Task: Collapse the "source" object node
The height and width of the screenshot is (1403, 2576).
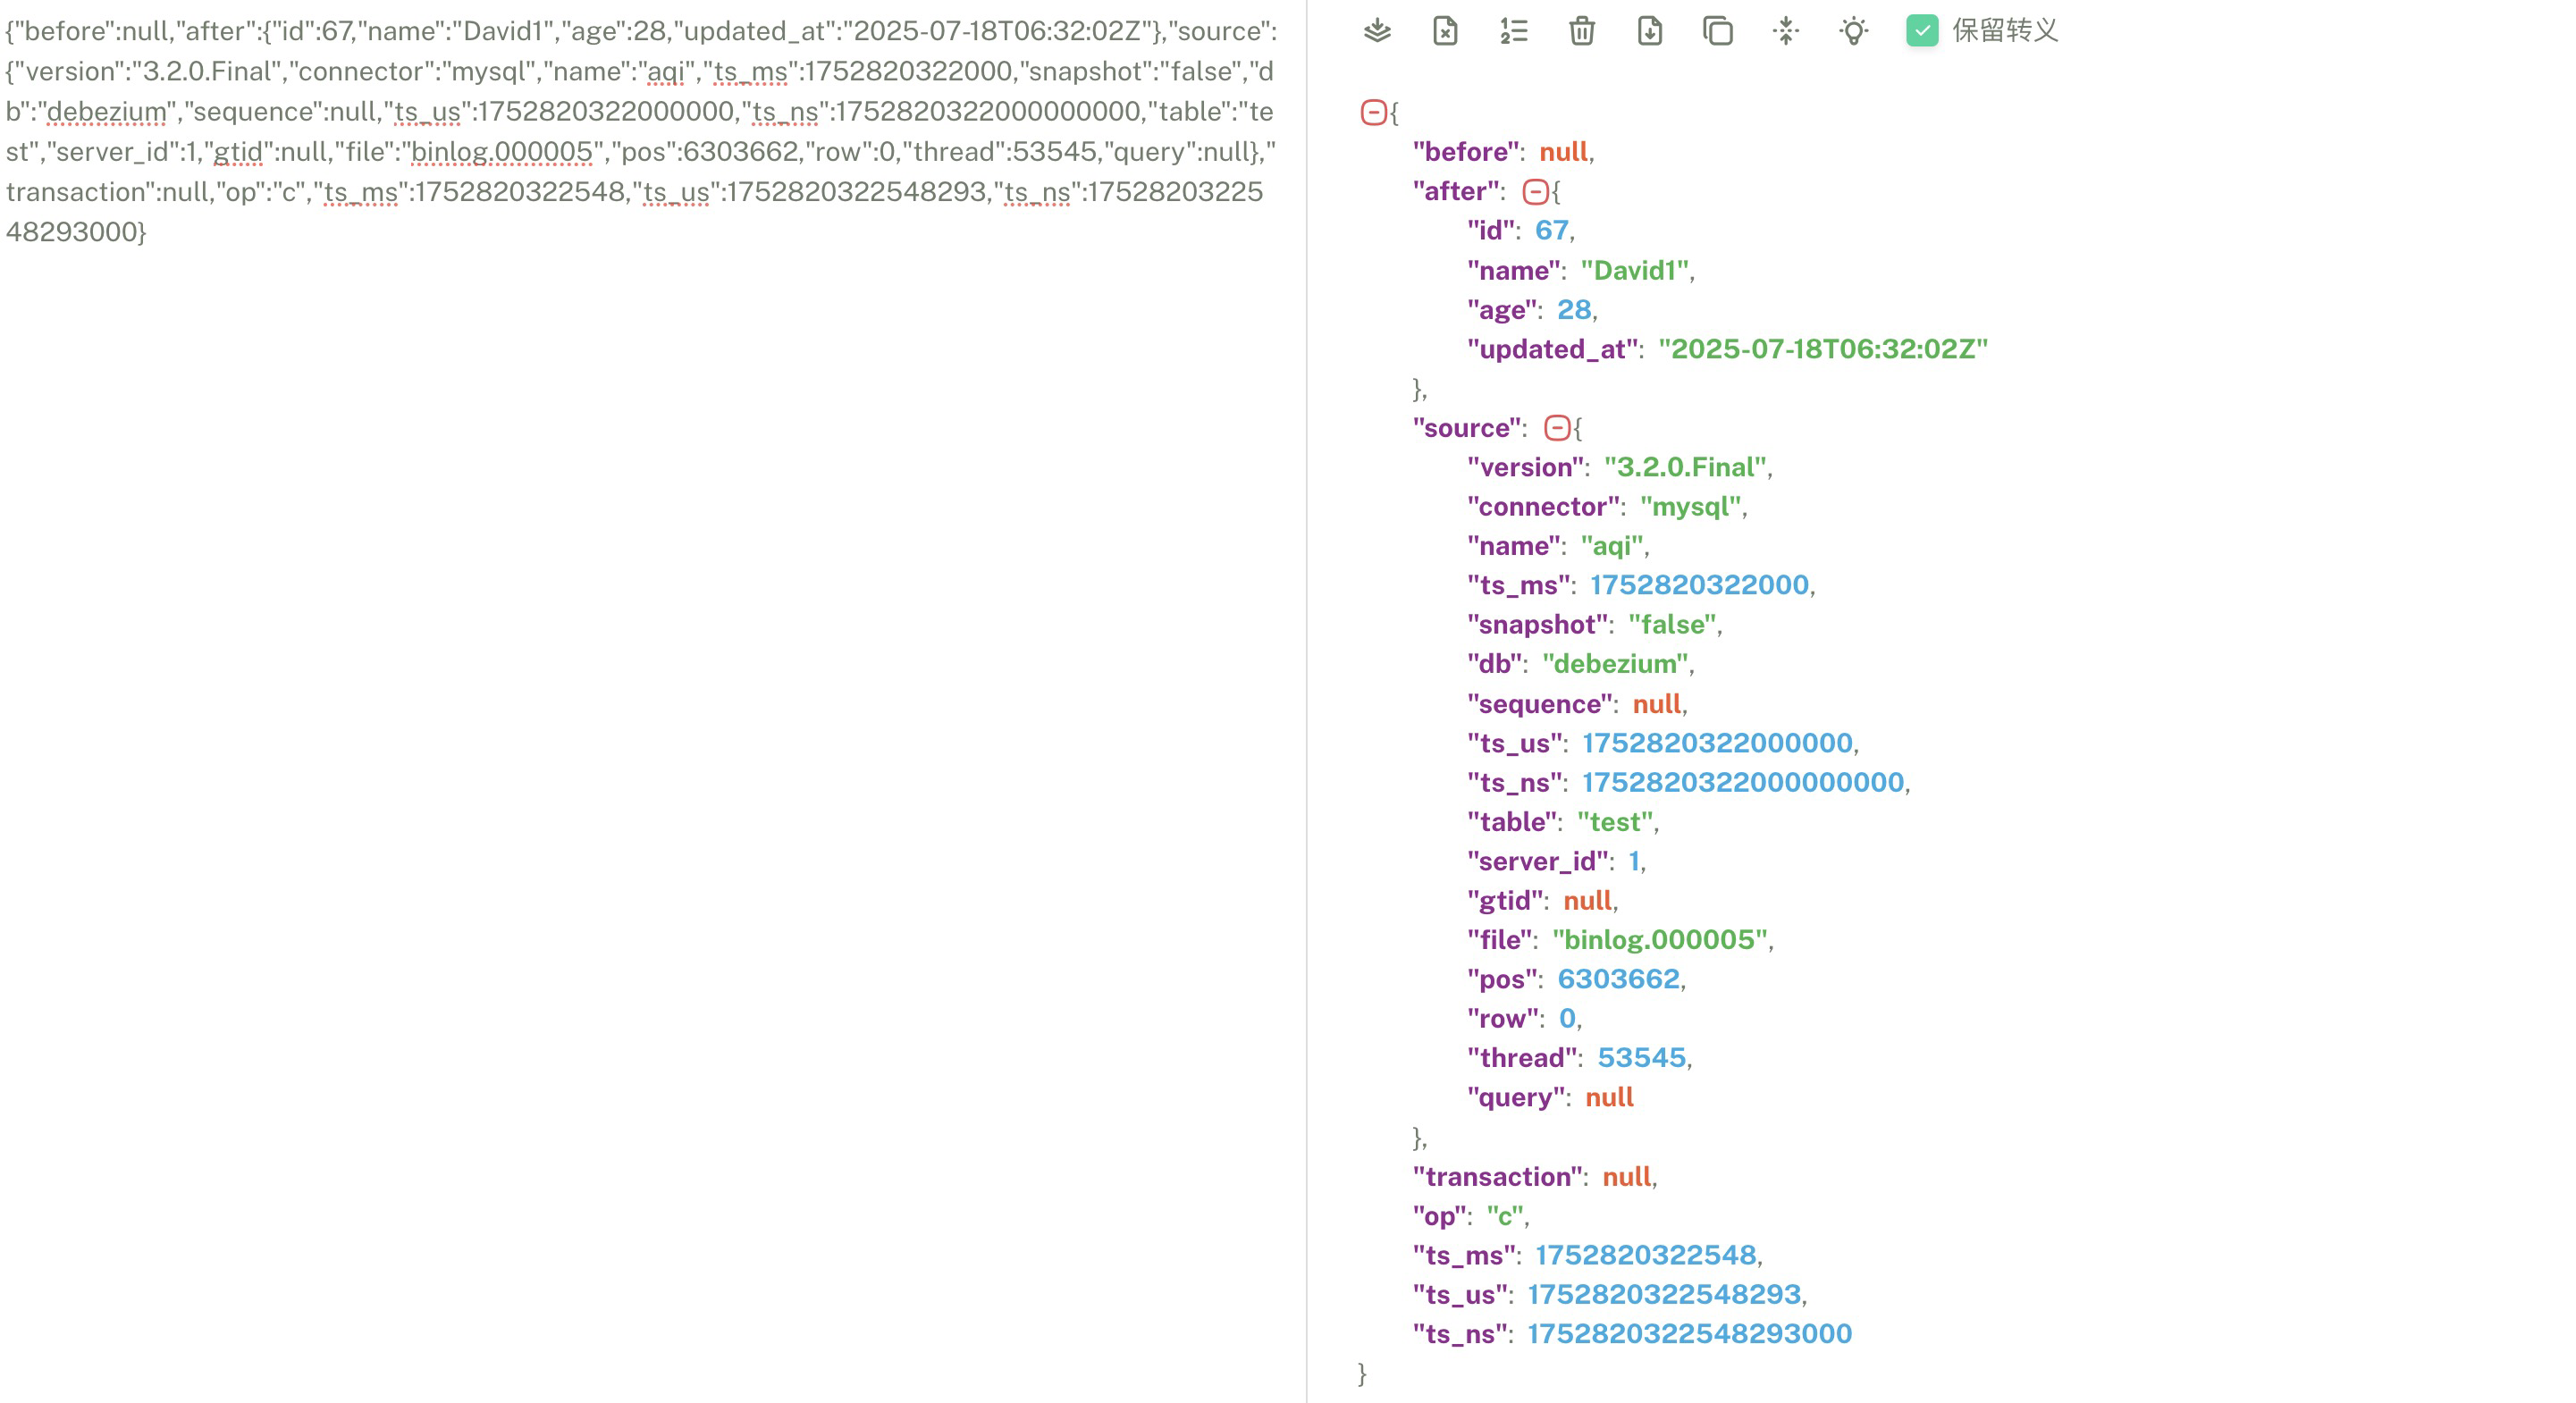Action: (x=1557, y=428)
